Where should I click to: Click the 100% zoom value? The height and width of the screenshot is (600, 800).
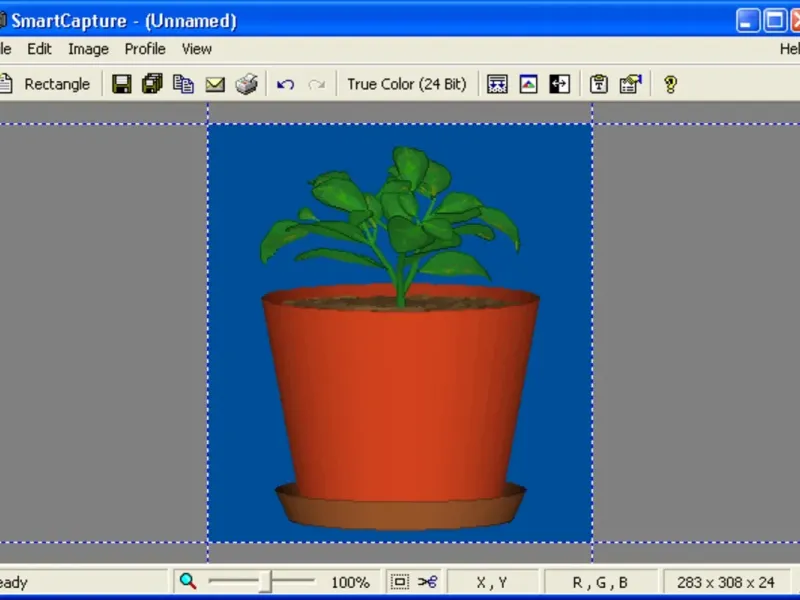click(x=350, y=582)
